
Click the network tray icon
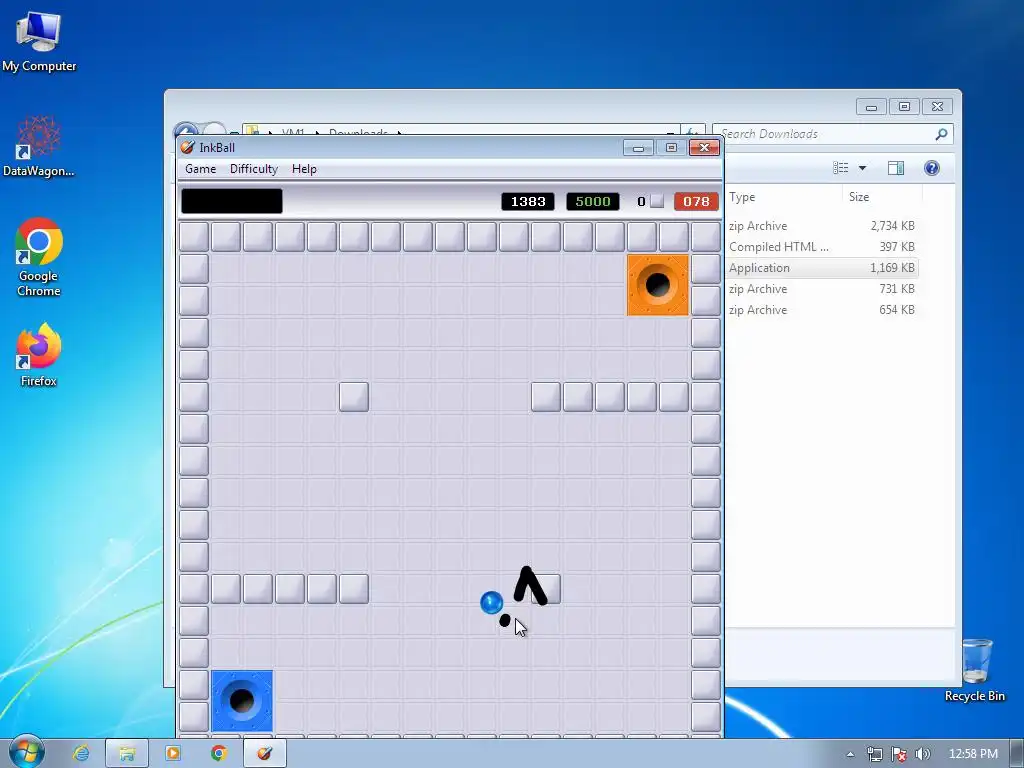[874, 754]
